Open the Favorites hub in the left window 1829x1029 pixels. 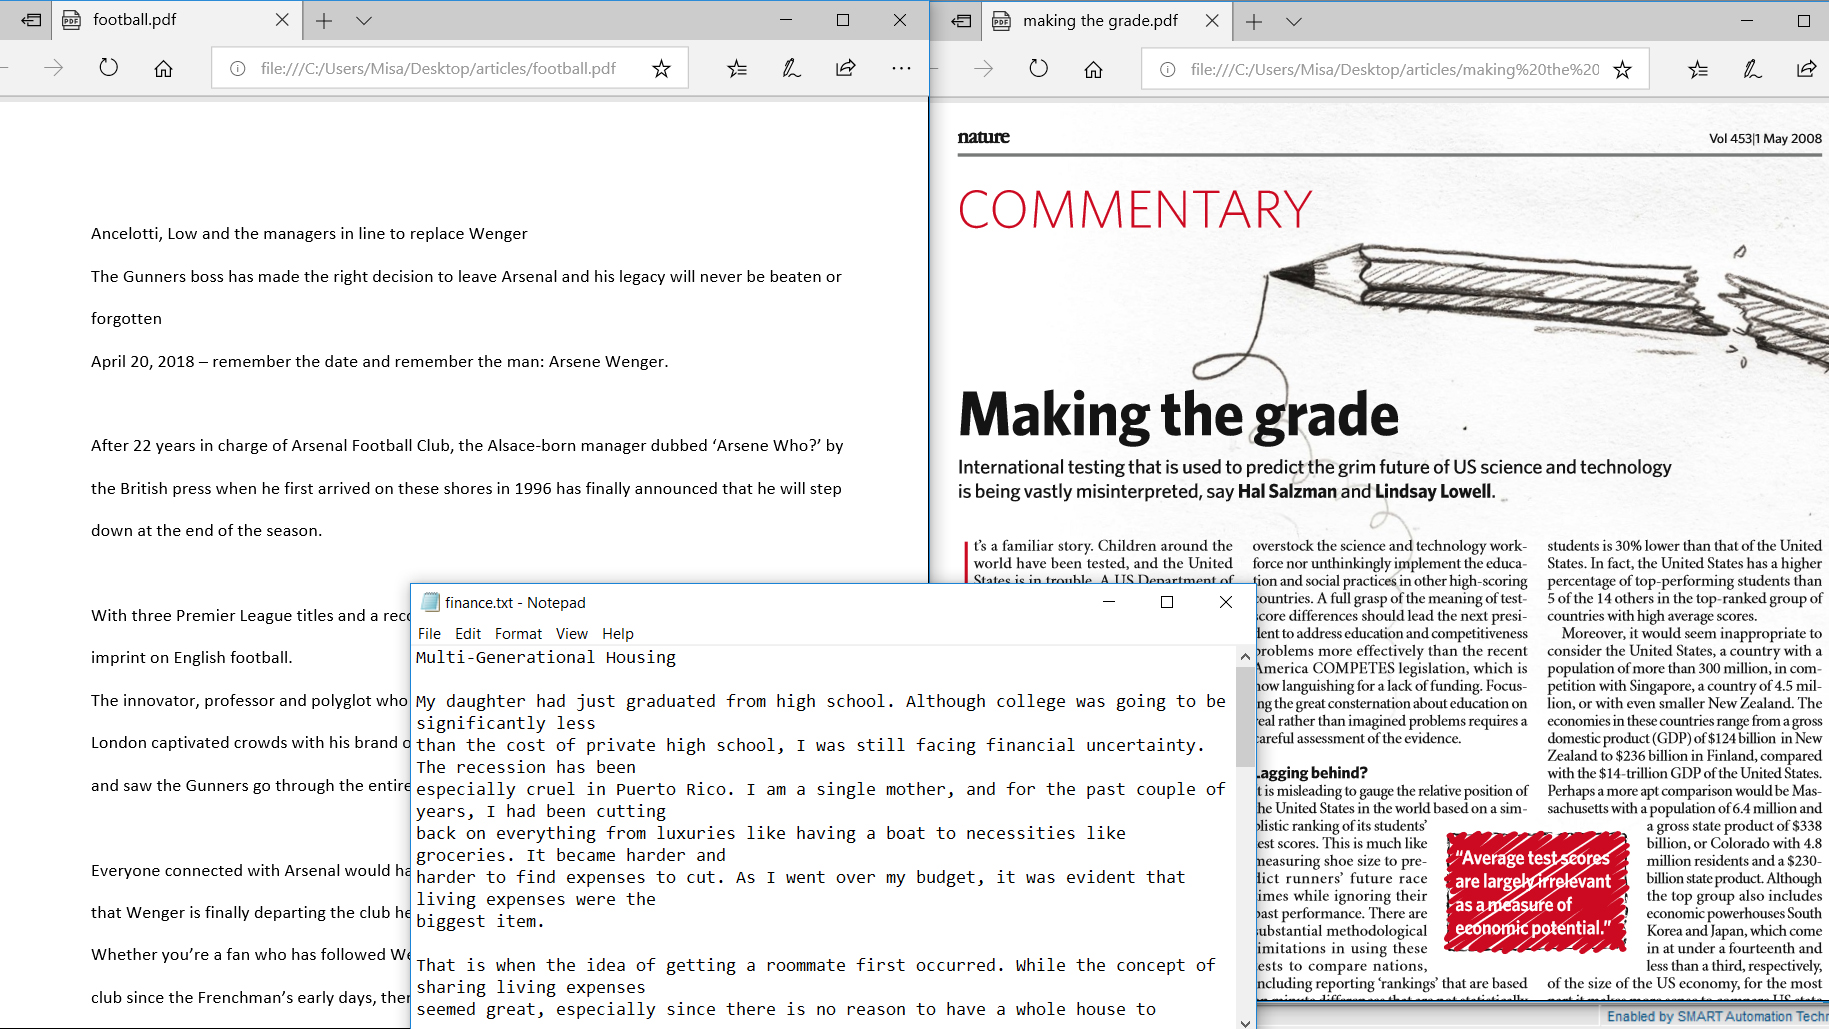point(737,68)
